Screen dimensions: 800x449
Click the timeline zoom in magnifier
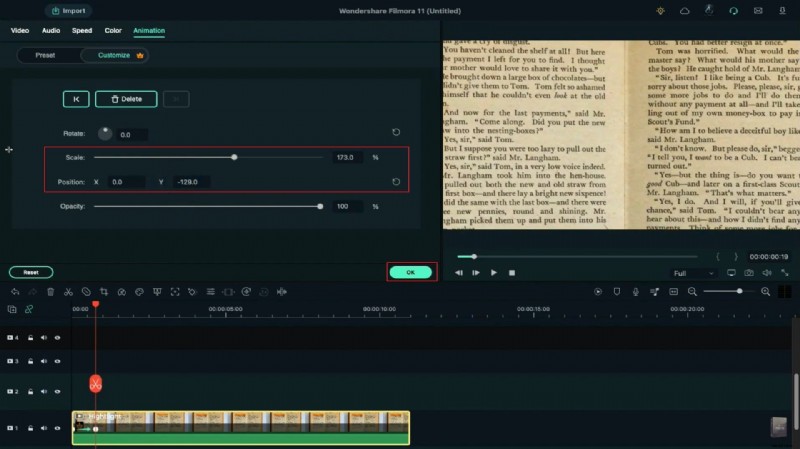pos(766,292)
